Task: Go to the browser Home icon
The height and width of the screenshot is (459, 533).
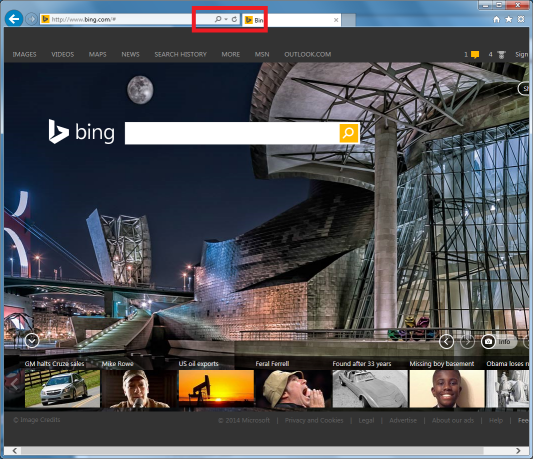Action: [x=497, y=19]
